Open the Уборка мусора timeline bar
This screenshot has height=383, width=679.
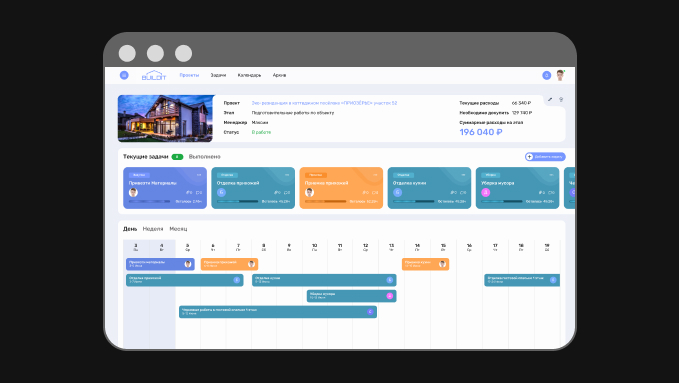point(352,296)
